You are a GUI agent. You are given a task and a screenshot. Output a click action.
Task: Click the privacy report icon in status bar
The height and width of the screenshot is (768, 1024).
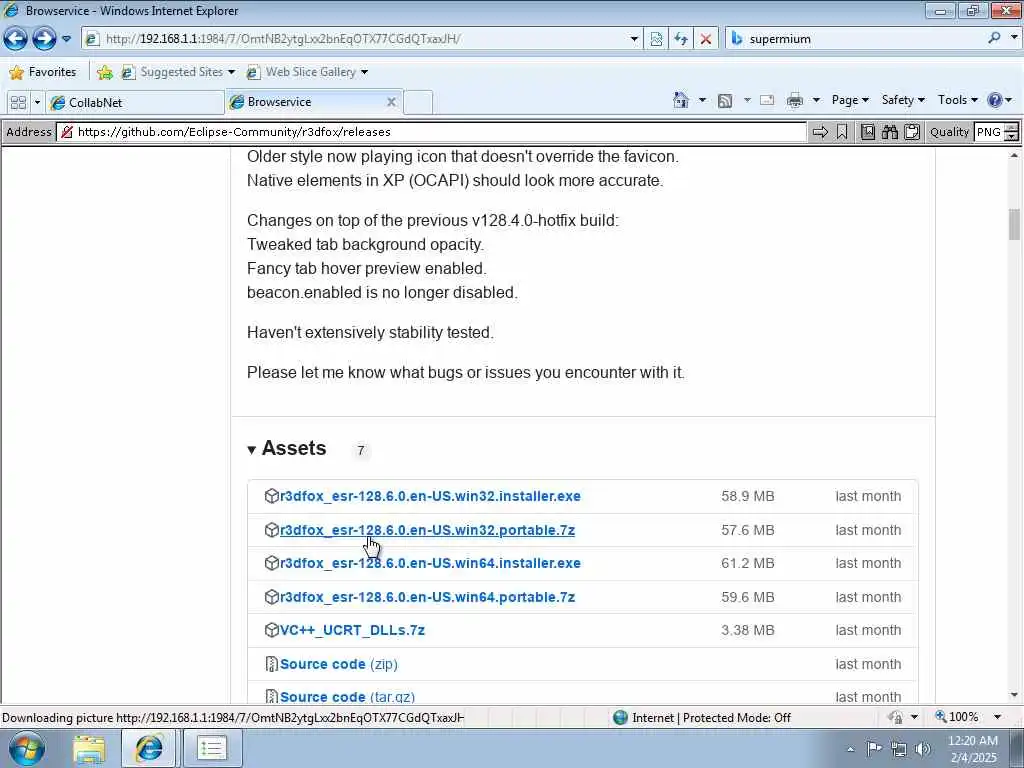tap(895, 718)
